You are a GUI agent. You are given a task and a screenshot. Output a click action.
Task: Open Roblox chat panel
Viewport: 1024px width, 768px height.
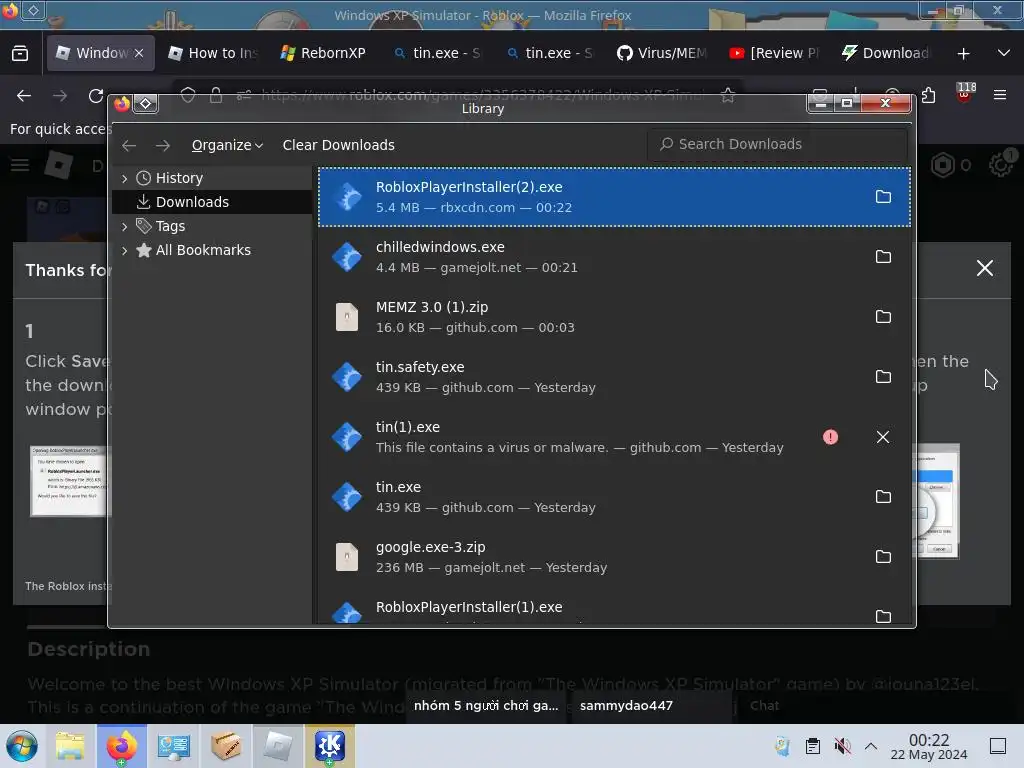(764, 705)
